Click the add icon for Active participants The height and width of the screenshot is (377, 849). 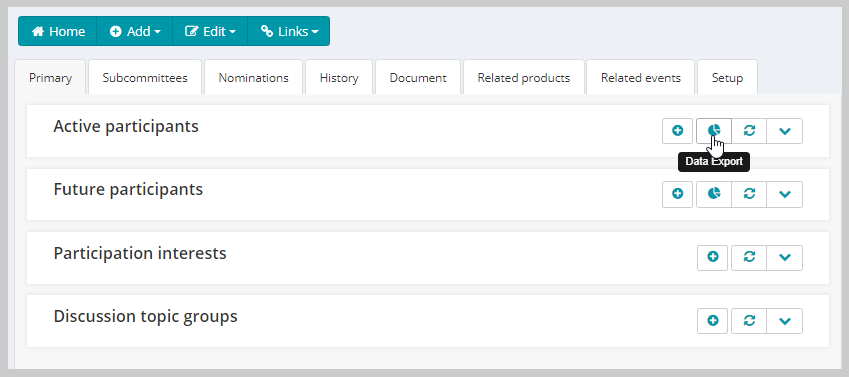(677, 131)
